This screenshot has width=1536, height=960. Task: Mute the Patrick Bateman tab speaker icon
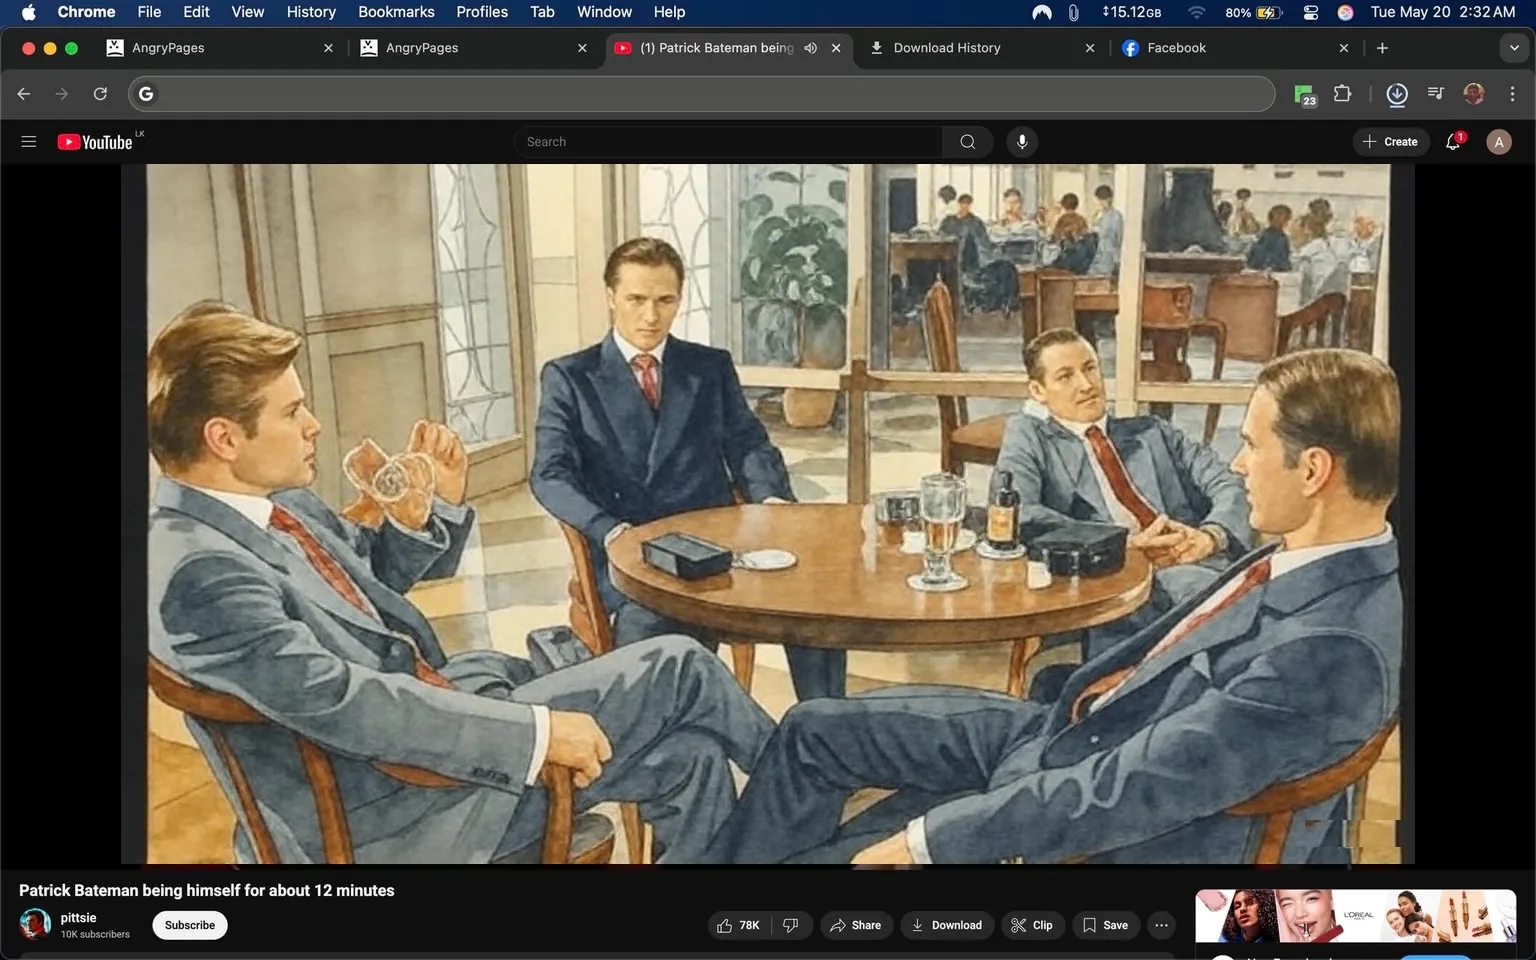click(x=810, y=47)
